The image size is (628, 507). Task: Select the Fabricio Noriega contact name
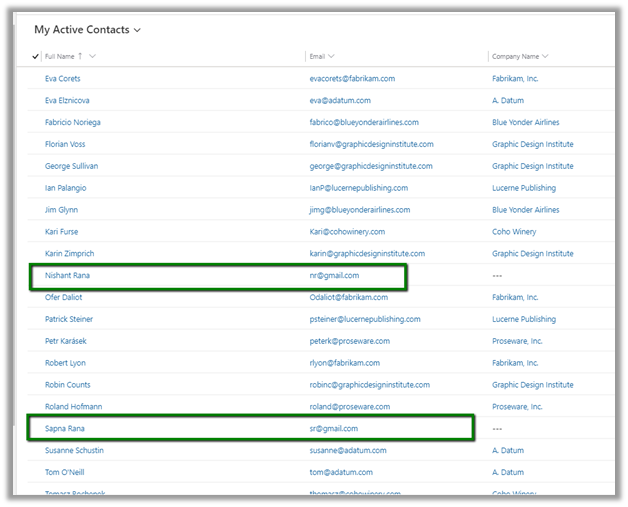point(72,123)
